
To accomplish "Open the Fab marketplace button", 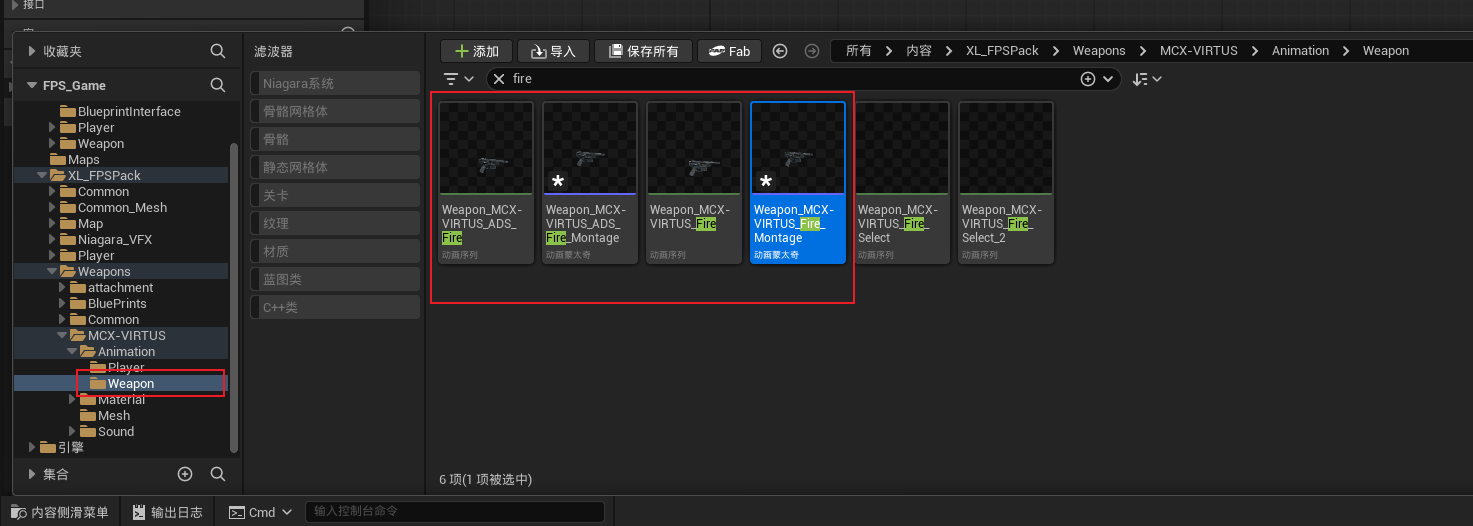I will 729,51.
